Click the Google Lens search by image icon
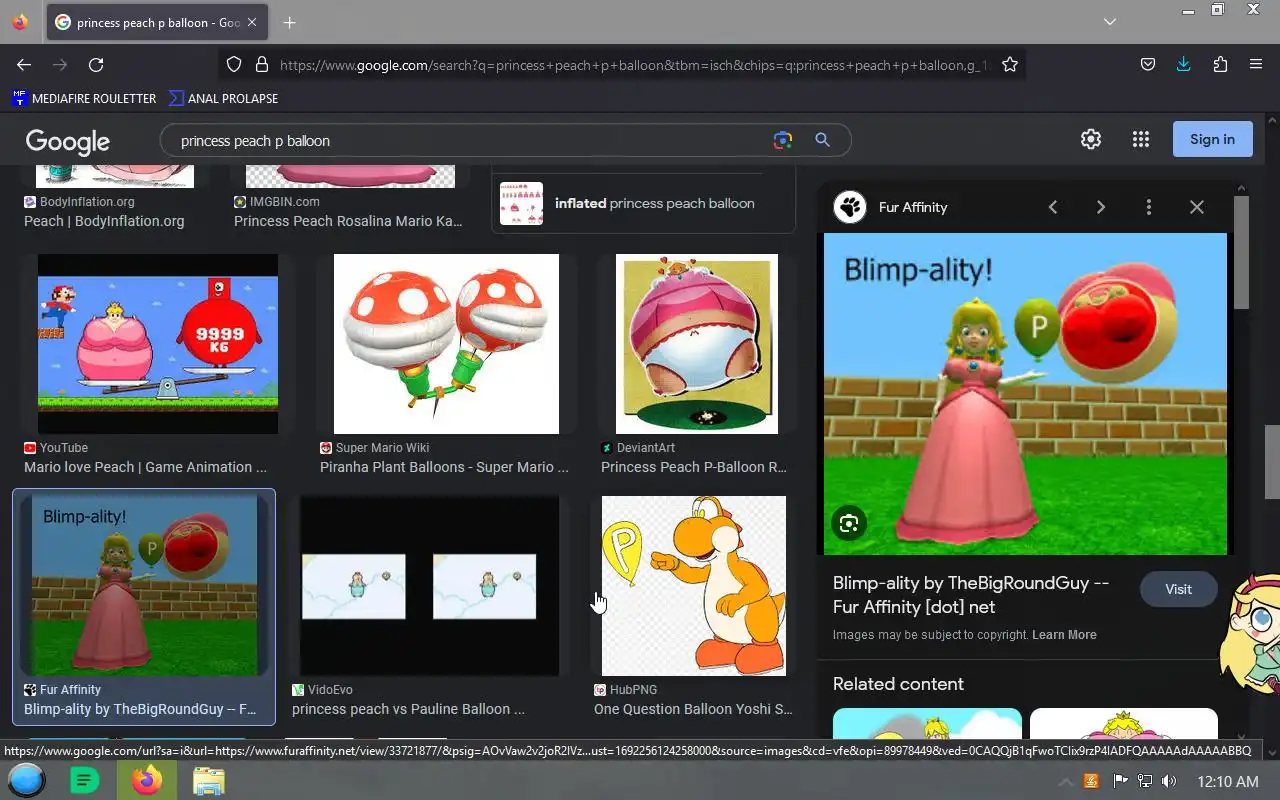The width and height of the screenshot is (1280, 800). tap(783, 140)
